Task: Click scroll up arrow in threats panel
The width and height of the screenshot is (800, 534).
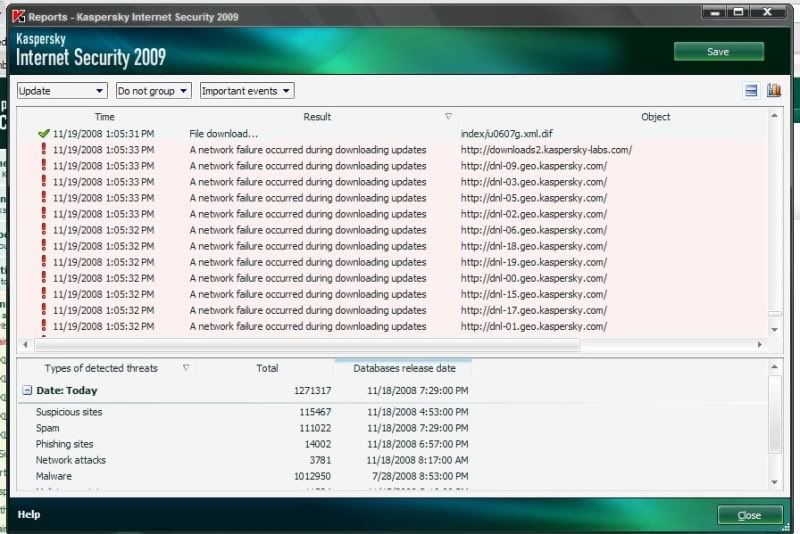Action: click(774, 367)
